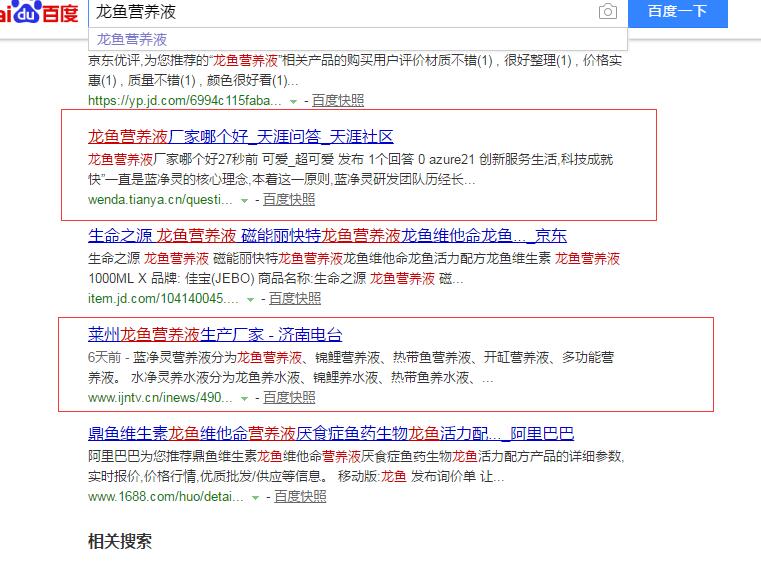This screenshot has width=761, height=562.
Task: Expand the arrow beside the wenda.tianya.cn URL
Action: [243, 200]
